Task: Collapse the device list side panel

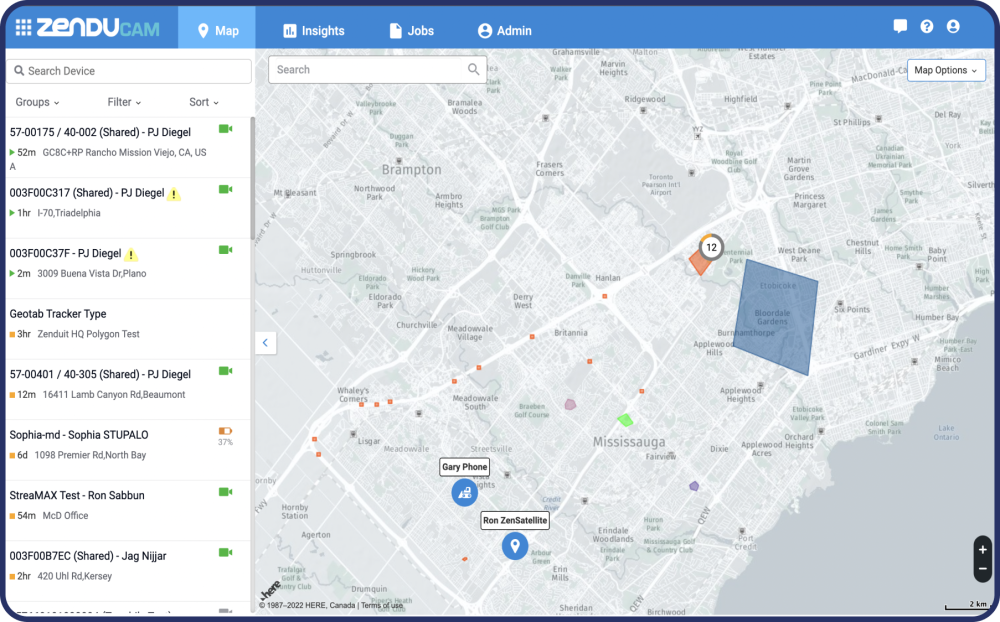Action: (265, 343)
